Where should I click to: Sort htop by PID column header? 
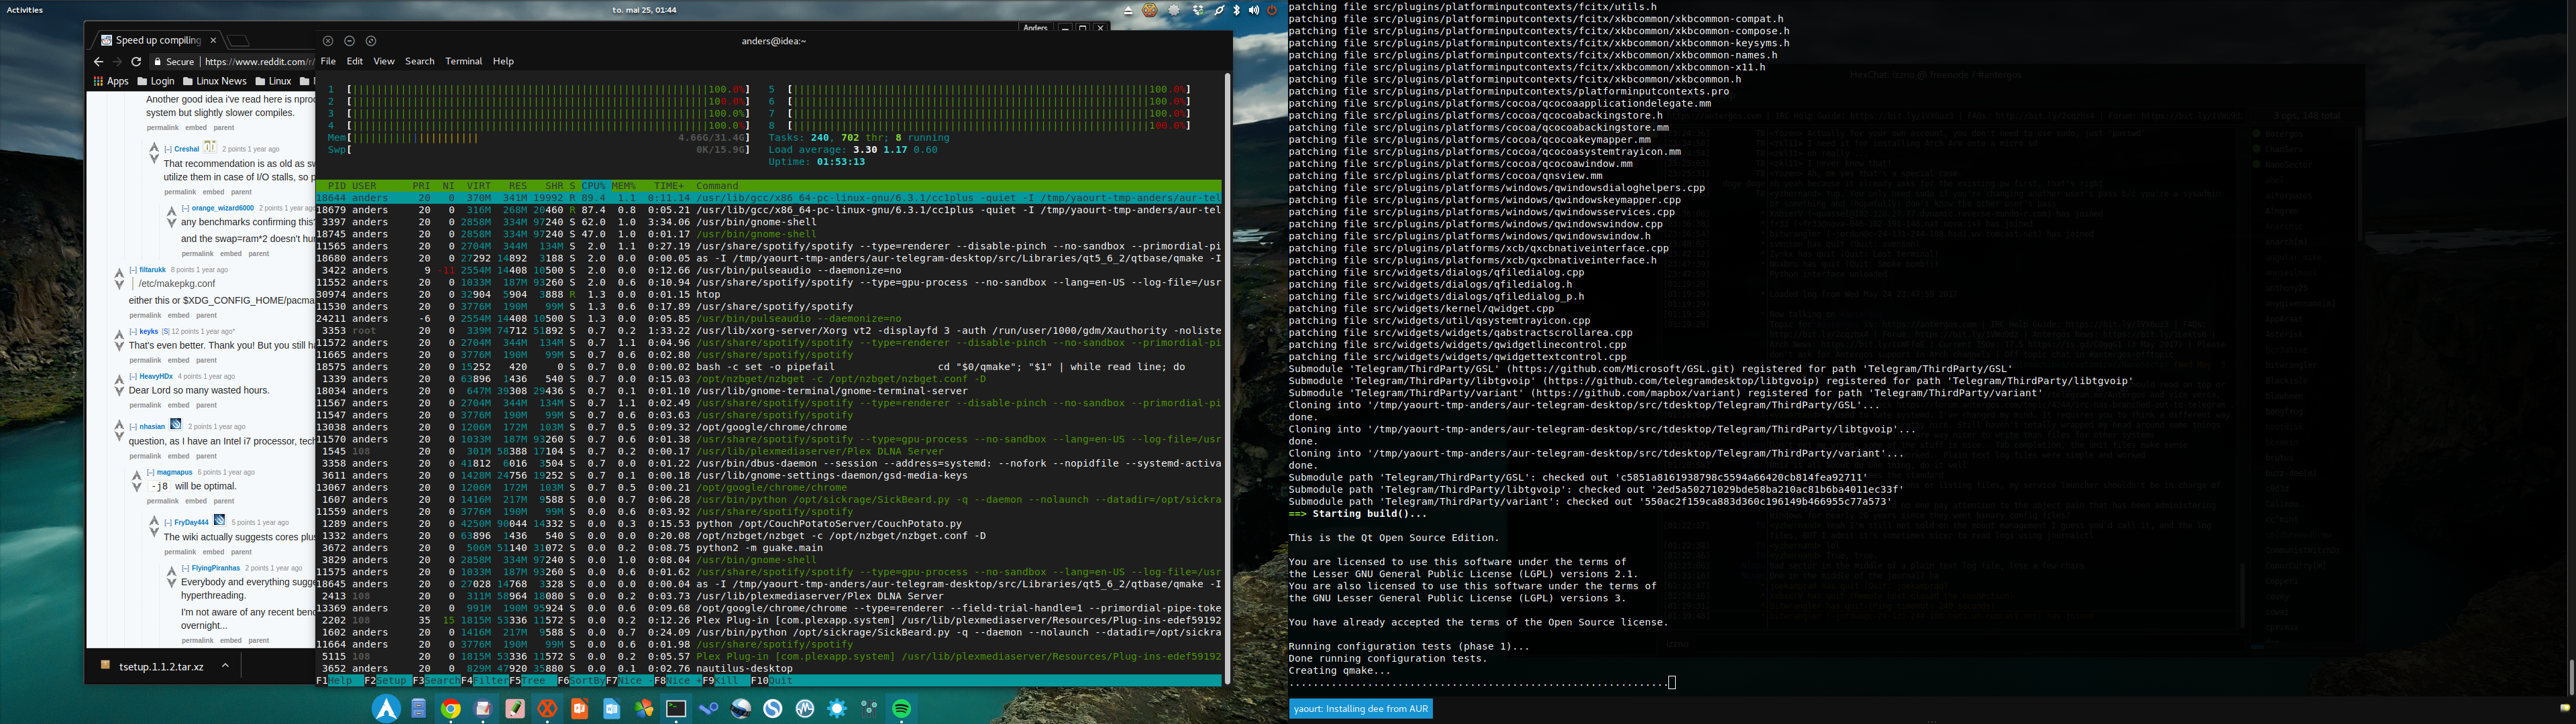tap(337, 186)
